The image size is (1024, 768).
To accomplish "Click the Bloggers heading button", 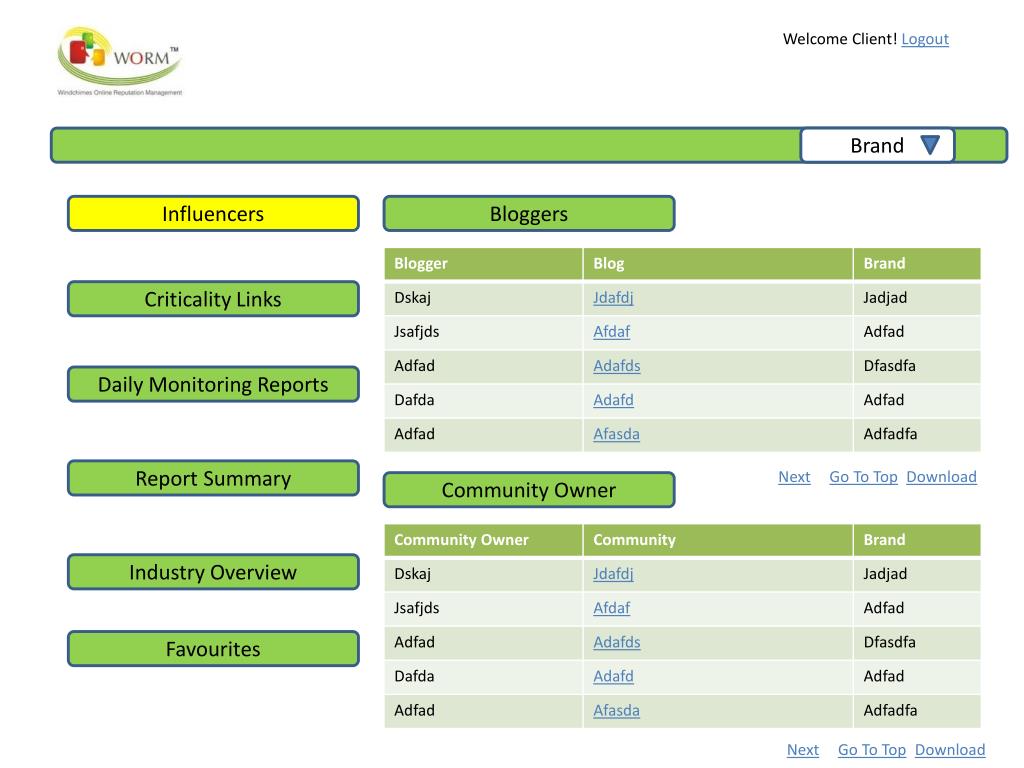I will pos(529,214).
